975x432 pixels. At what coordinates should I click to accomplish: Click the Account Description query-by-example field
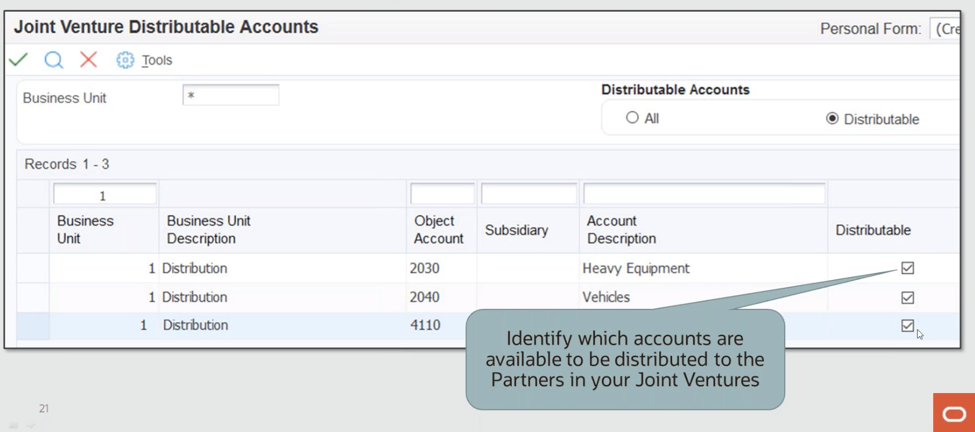704,195
